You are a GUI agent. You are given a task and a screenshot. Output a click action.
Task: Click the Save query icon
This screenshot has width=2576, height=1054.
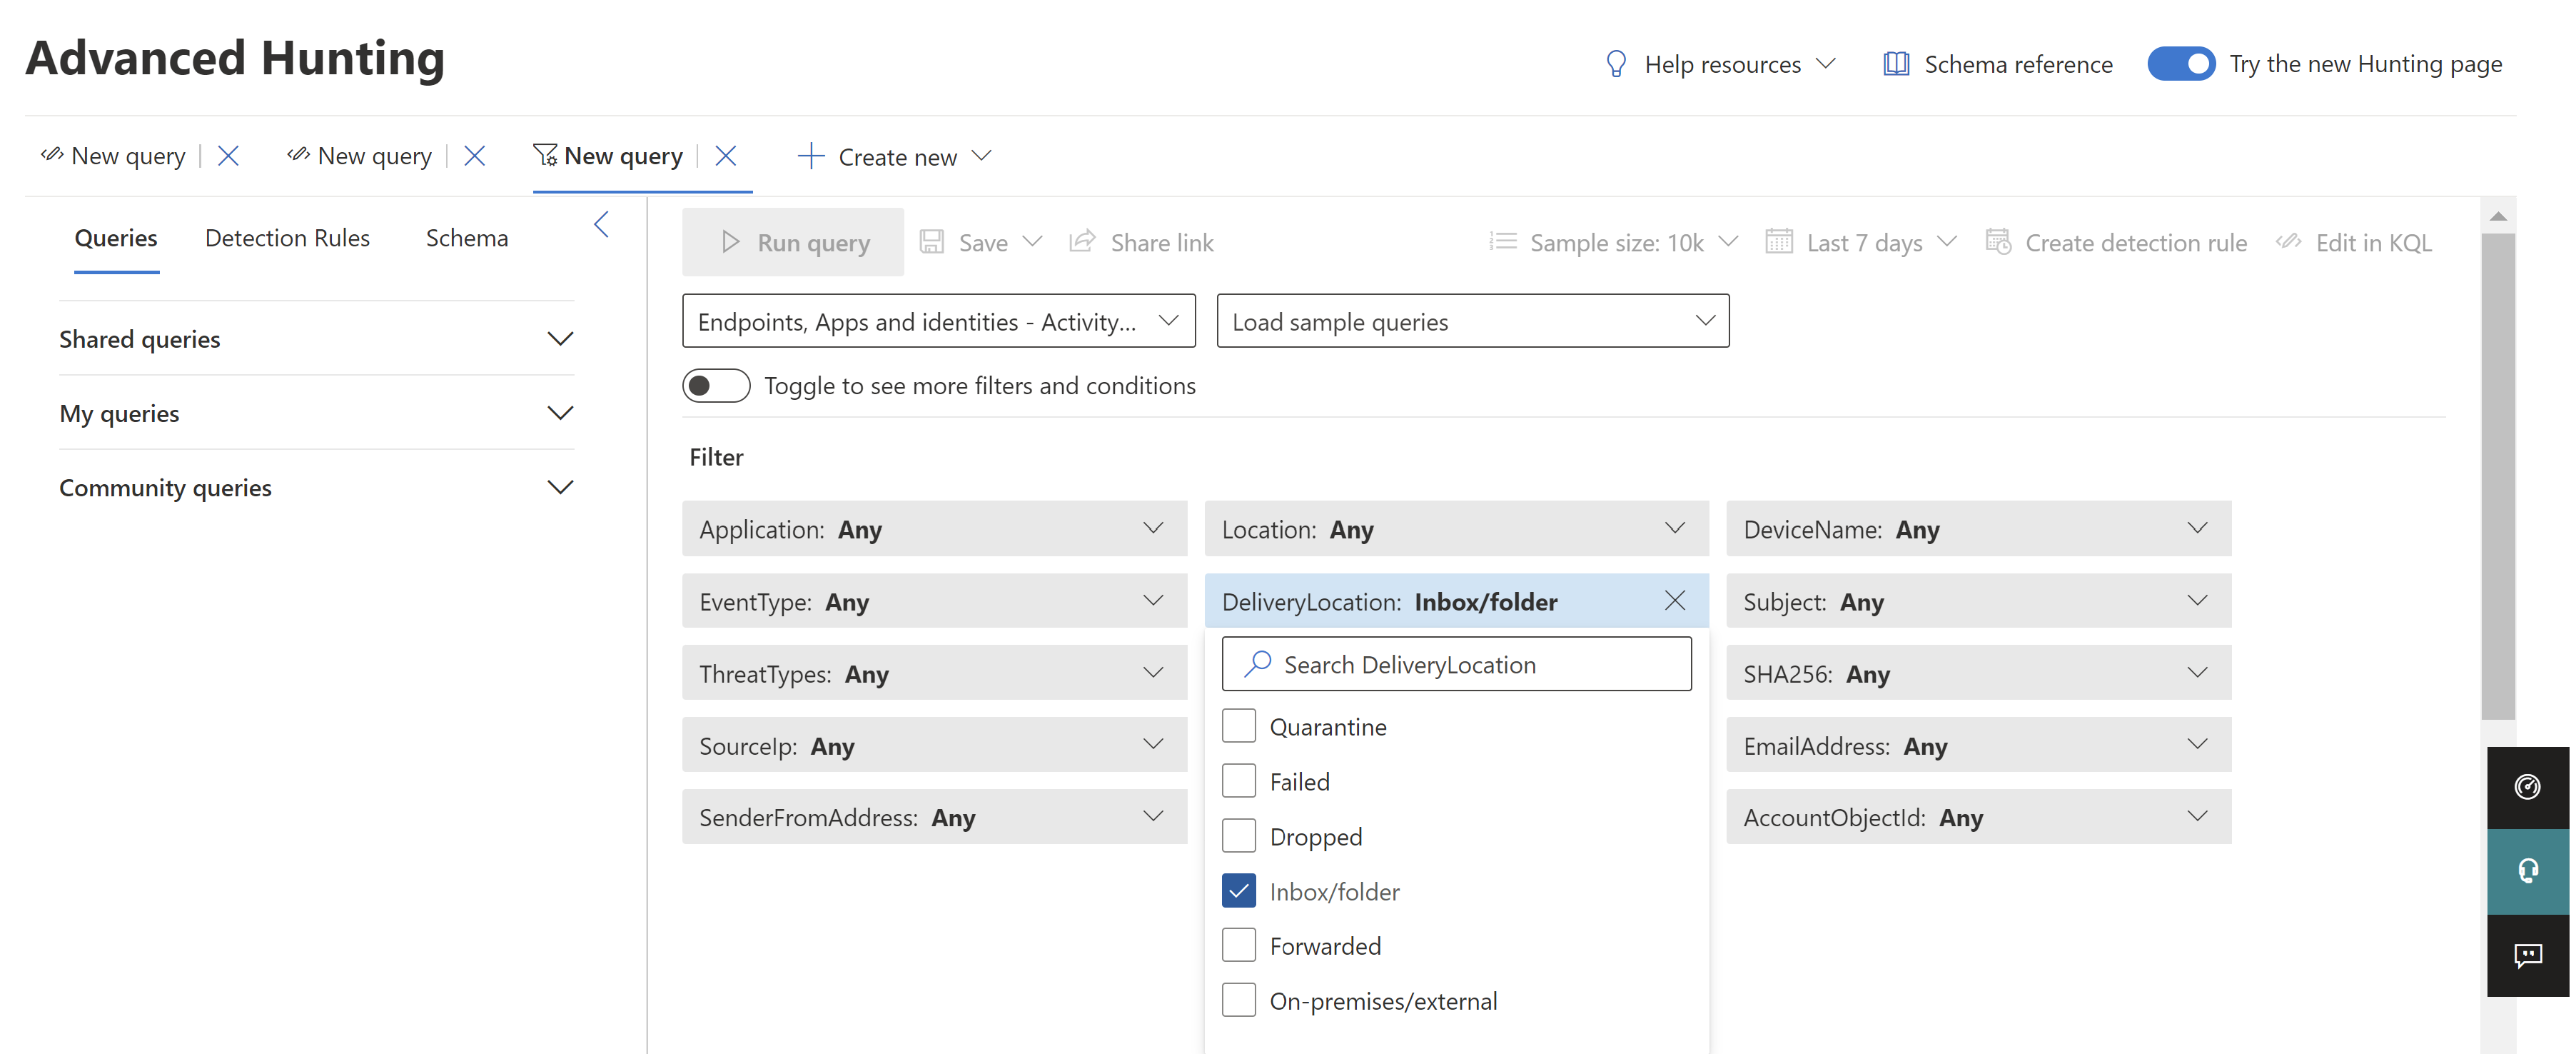pyautogui.click(x=932, y=241)
